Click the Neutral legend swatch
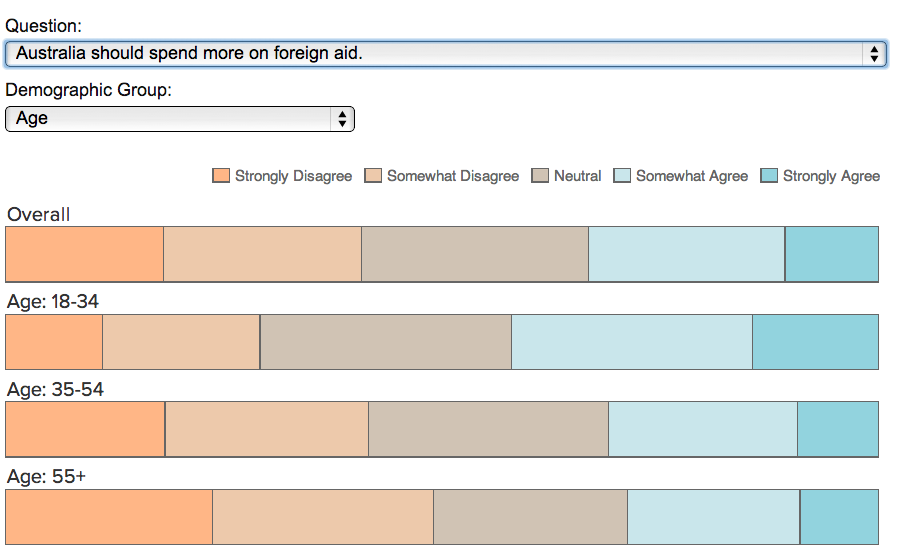 pos(540,176)
